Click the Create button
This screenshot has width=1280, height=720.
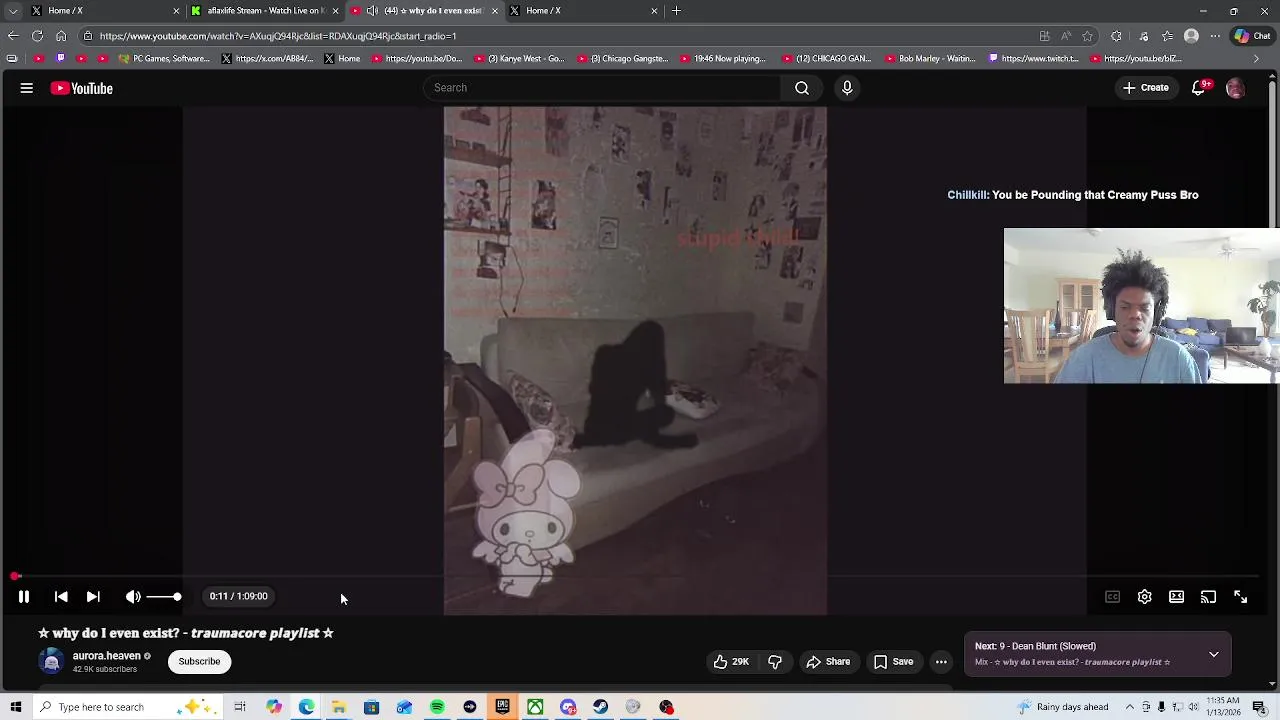click(x=1145, y=88)
